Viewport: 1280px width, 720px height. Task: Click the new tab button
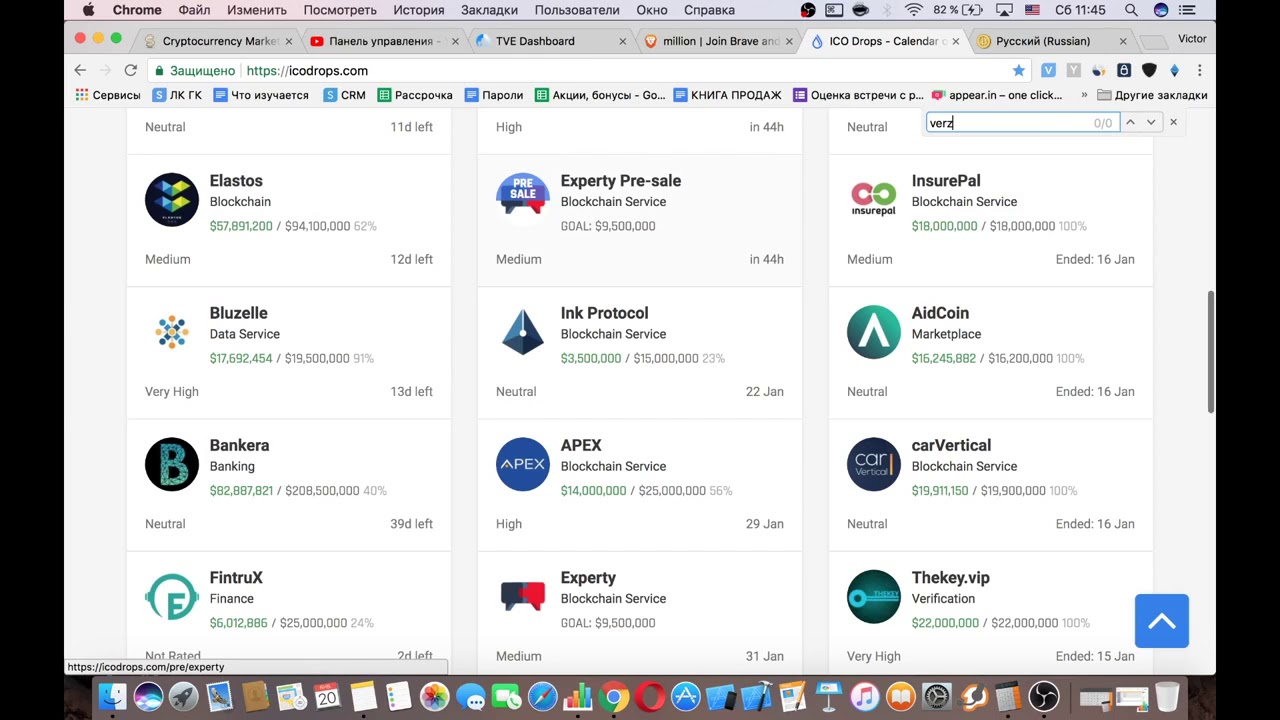coord(1153,42)
